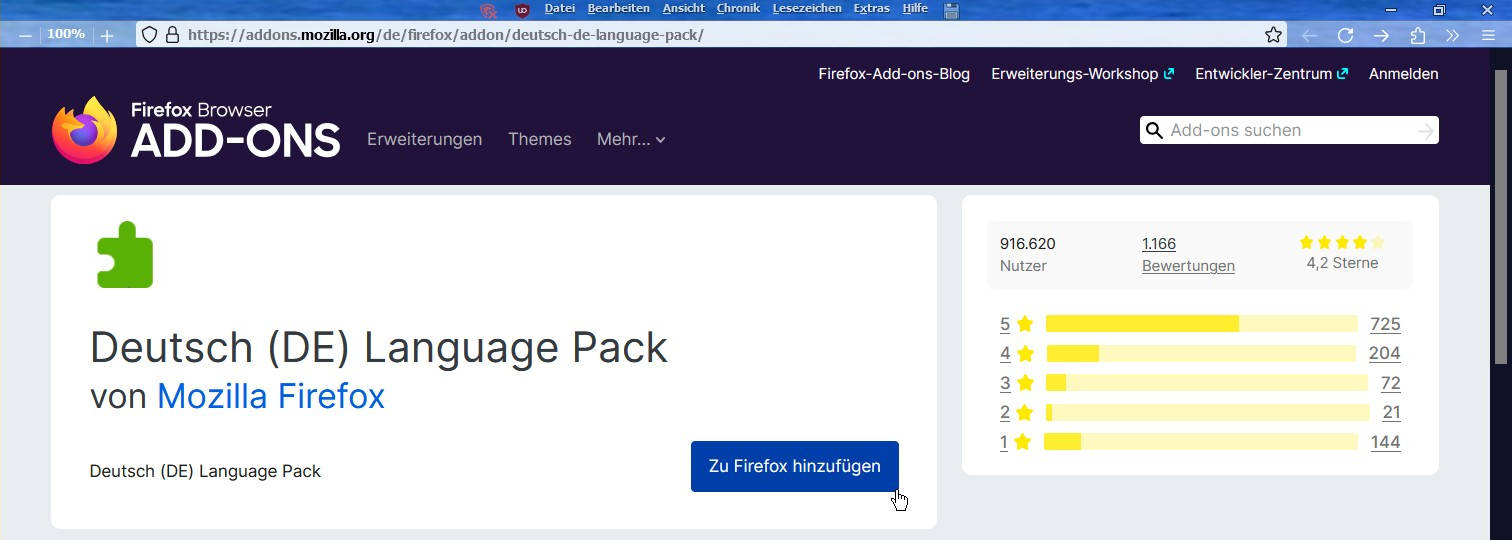Screen dimensions: 1512x540
Task: Bookmark this page with the star icon
Action: pos(1273,35)
